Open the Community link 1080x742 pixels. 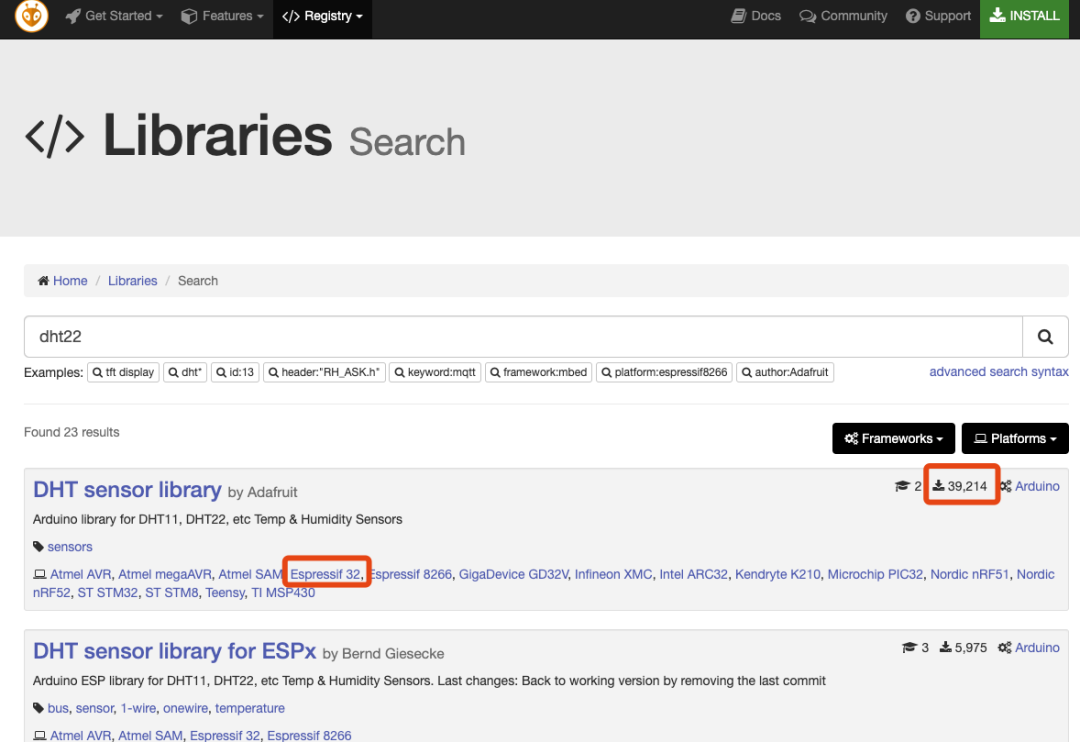click(843, 16)
